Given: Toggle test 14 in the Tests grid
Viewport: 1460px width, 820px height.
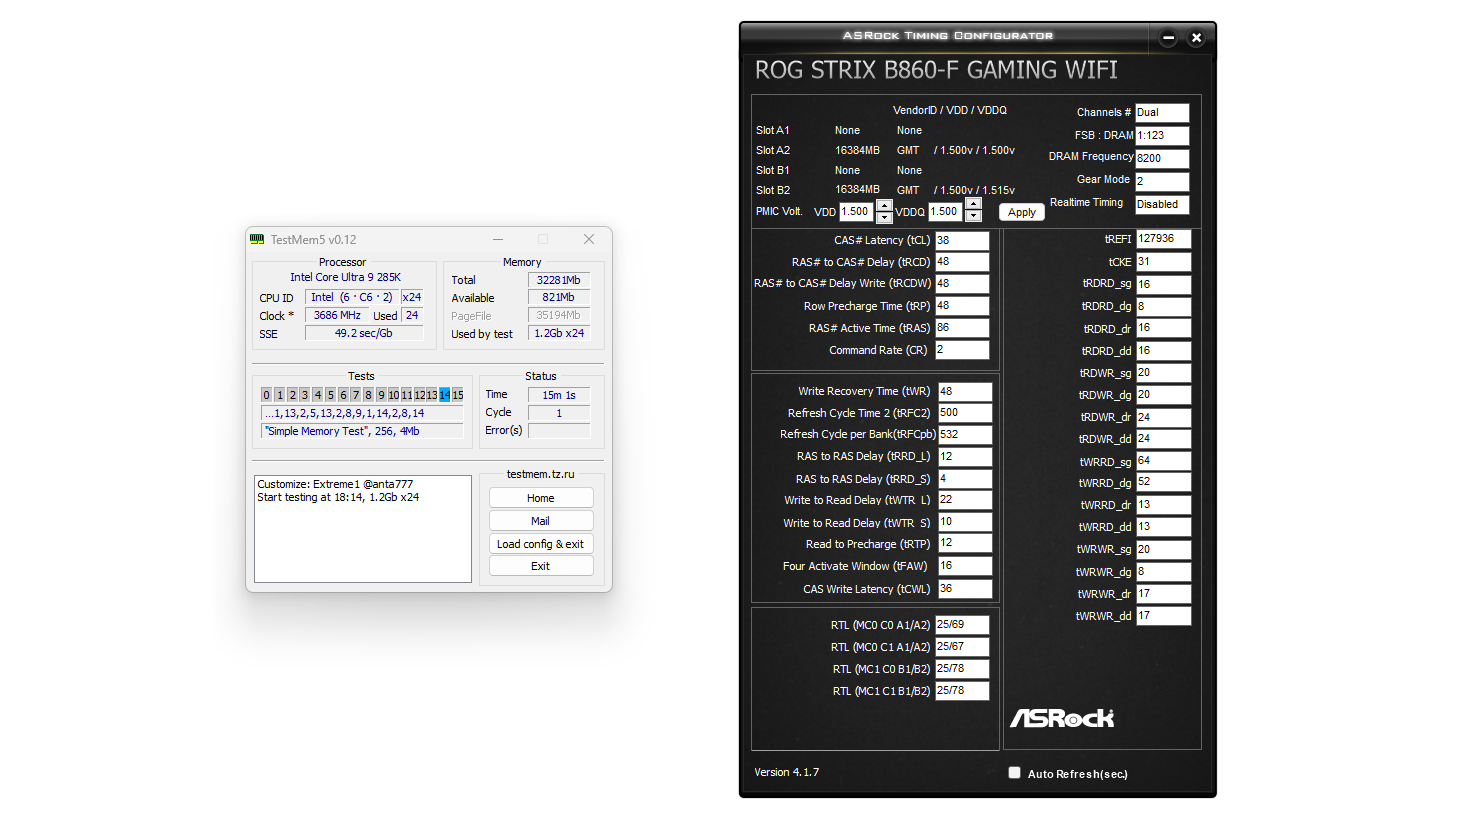Looking at the screenshot, I should point(444,394).
